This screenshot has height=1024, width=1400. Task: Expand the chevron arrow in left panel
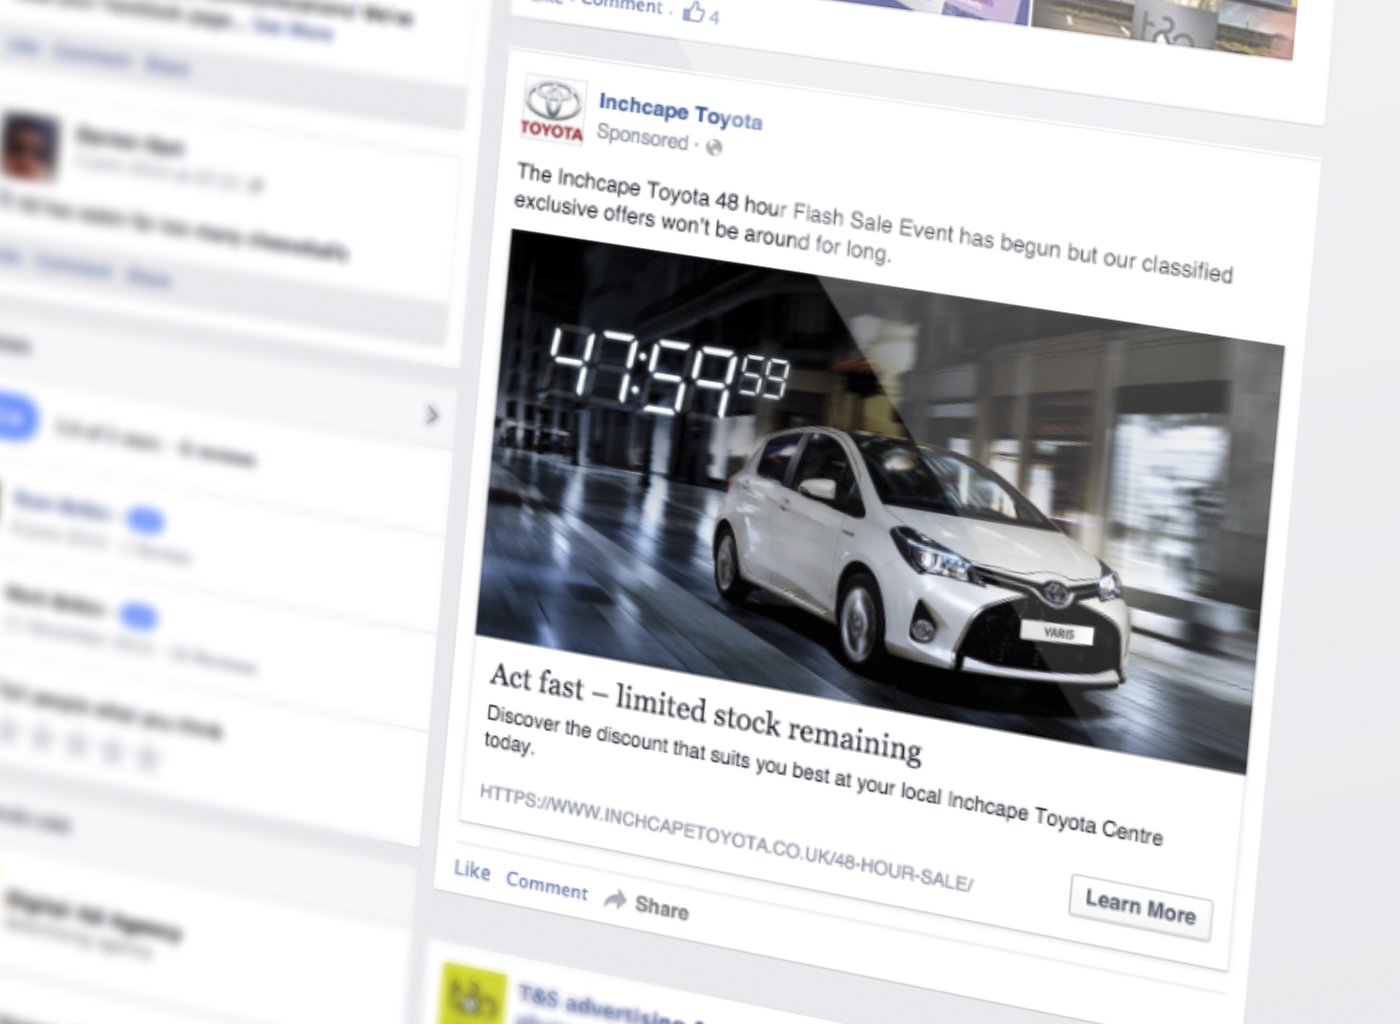pyautogui.click(x=432, y=414)
